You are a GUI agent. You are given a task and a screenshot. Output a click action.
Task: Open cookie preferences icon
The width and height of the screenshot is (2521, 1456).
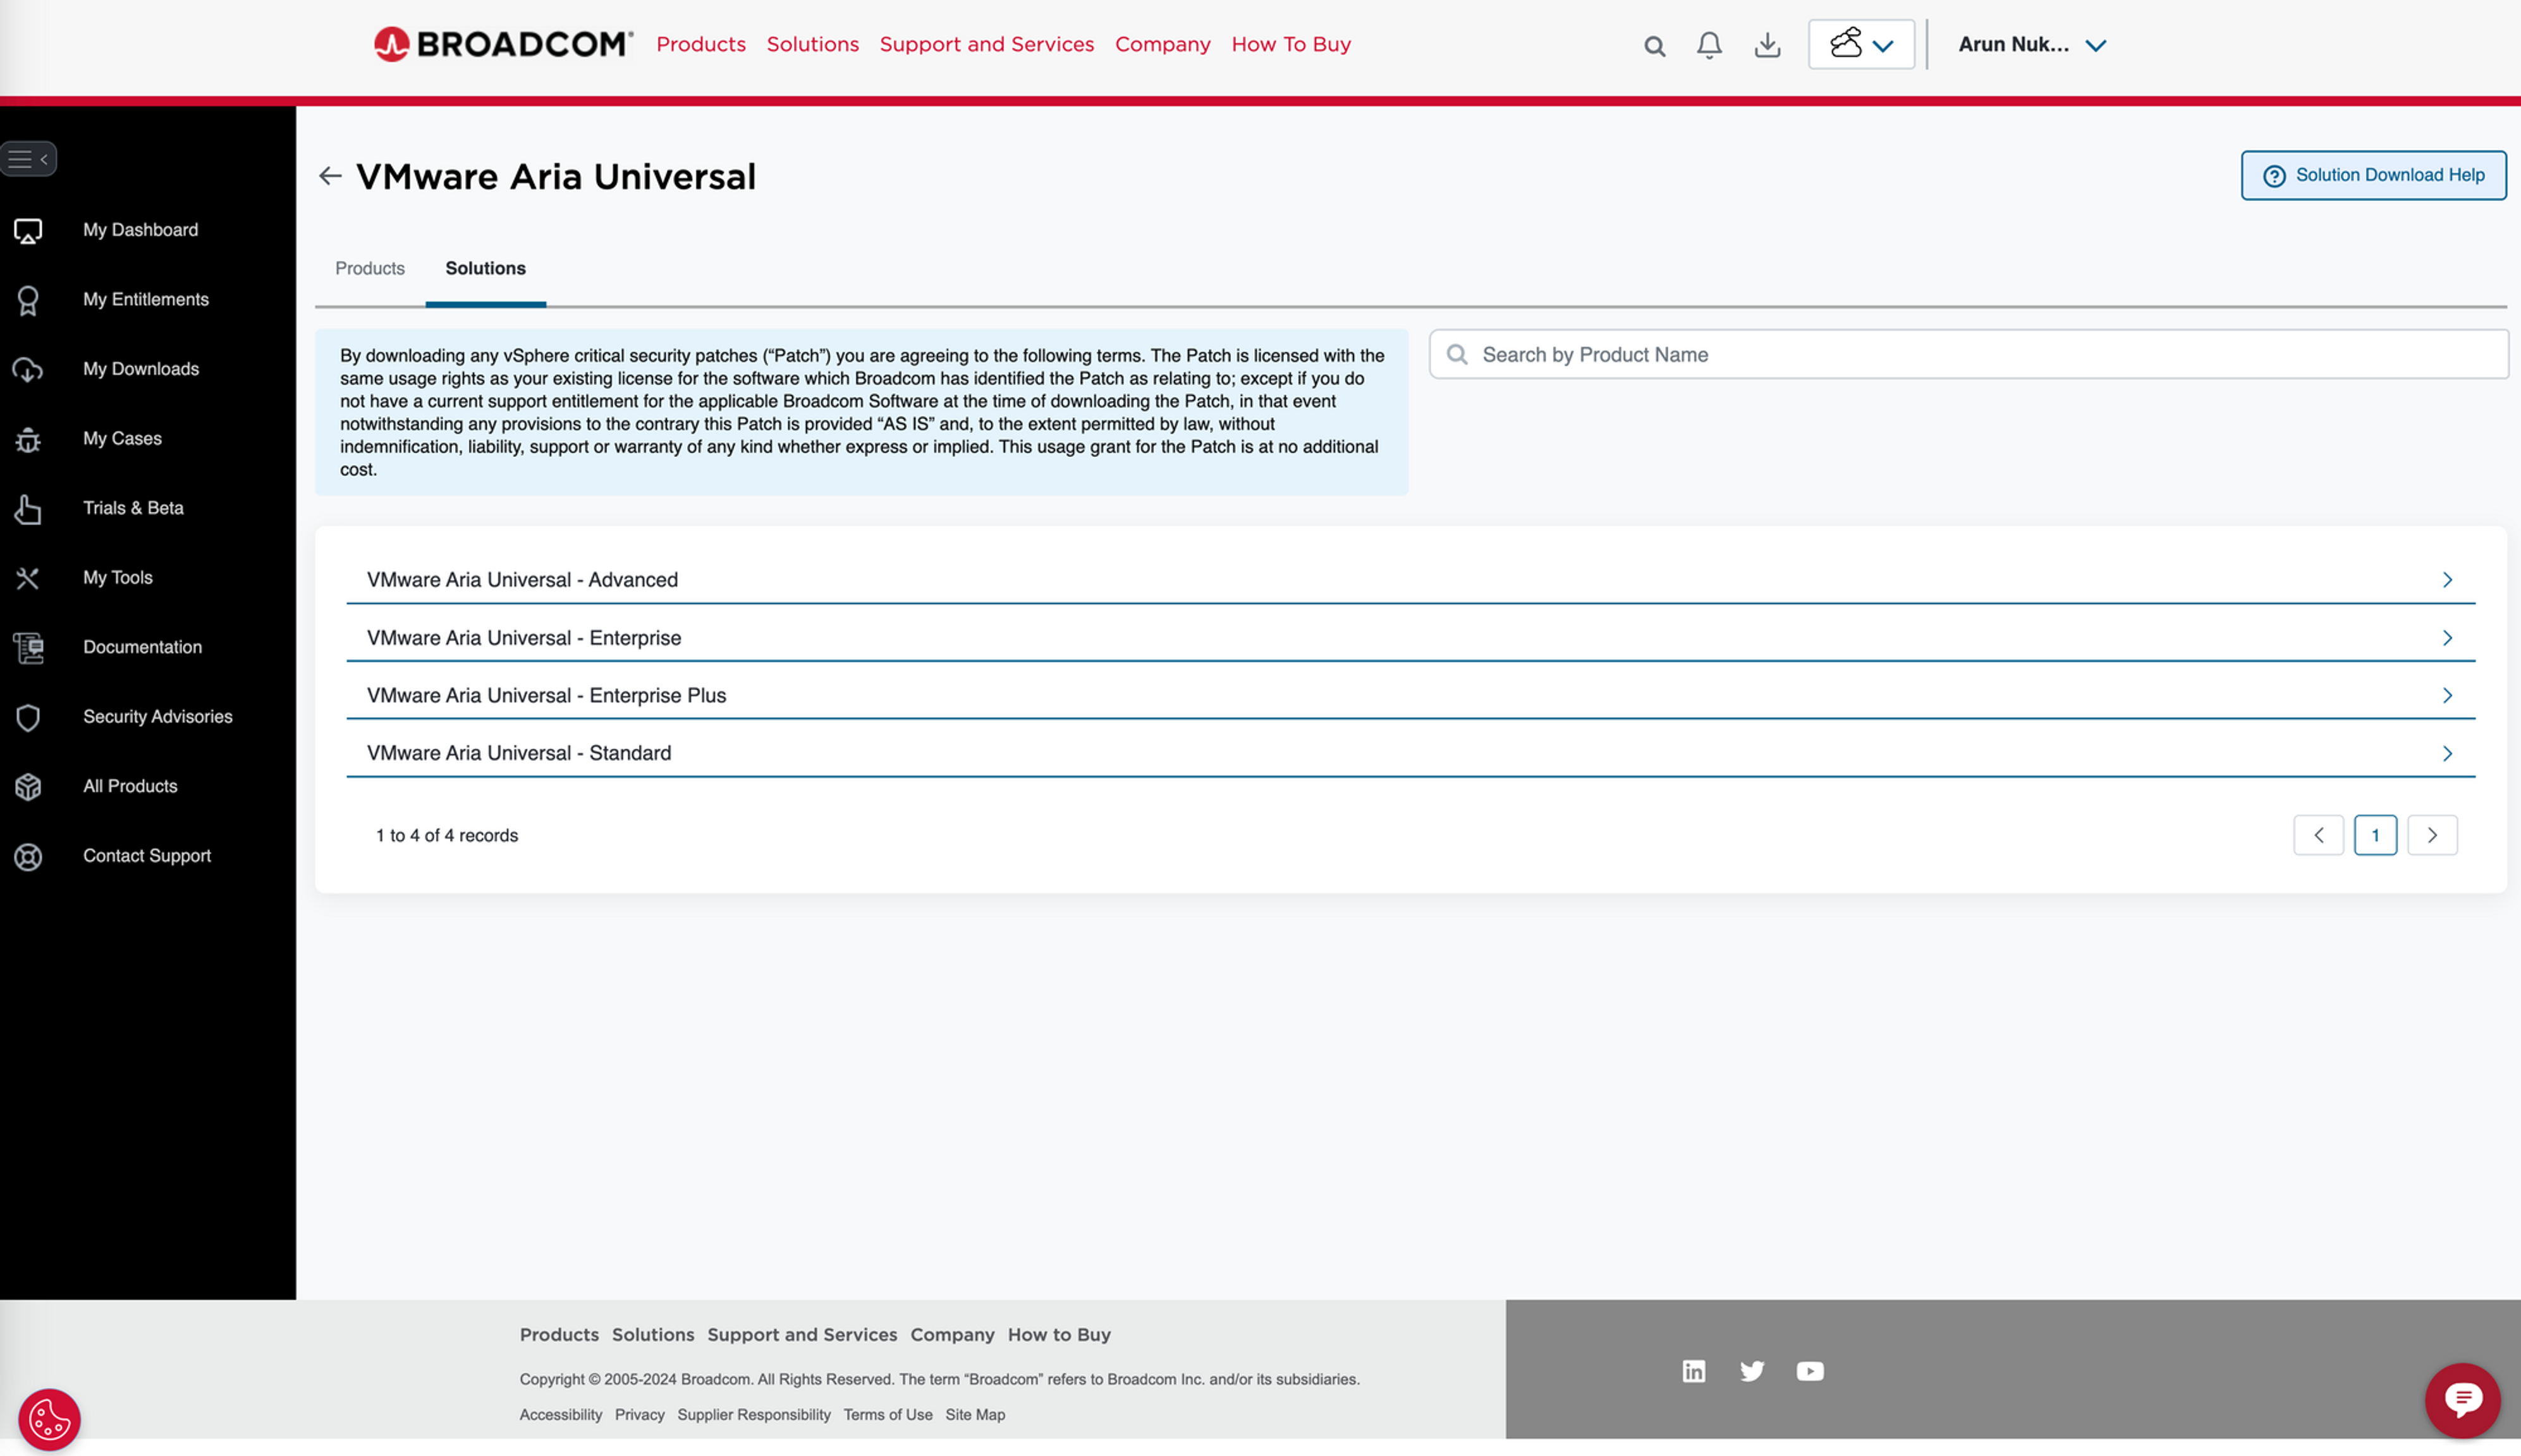click(49, 1419)
